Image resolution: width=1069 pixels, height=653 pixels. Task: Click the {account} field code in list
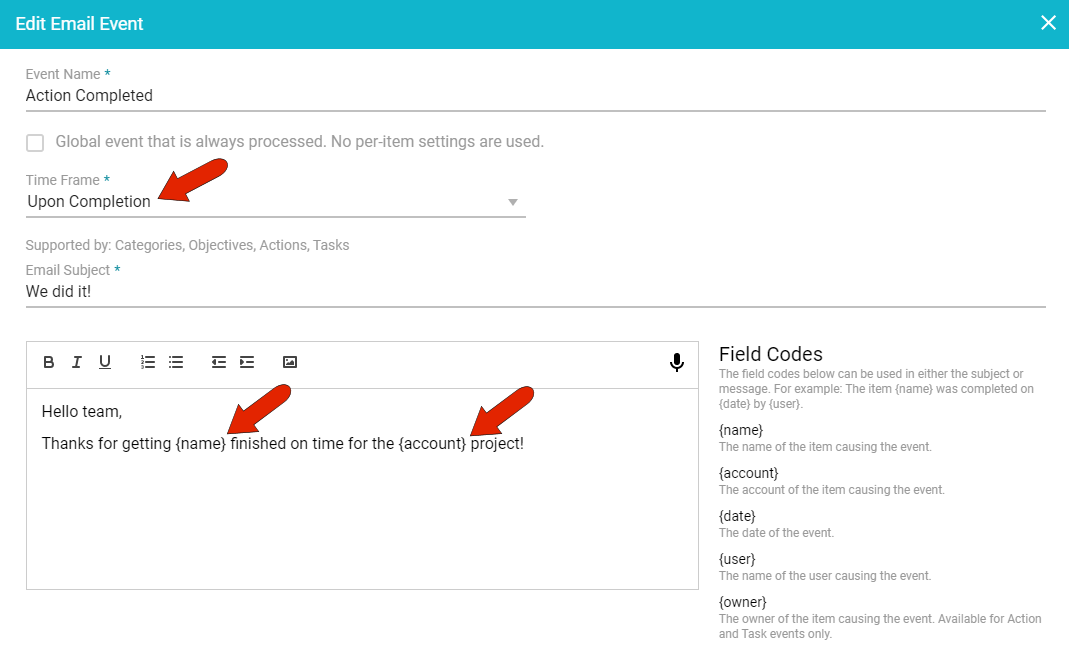pos(748,473)
